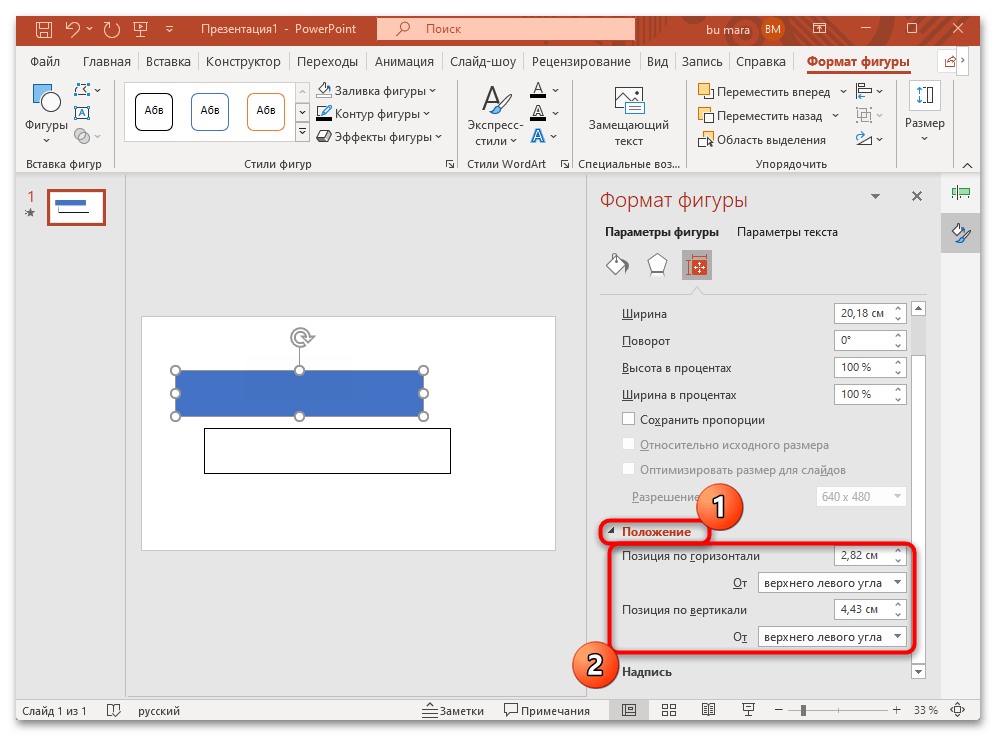Click the Size and Properties icon

pos(696,264)
